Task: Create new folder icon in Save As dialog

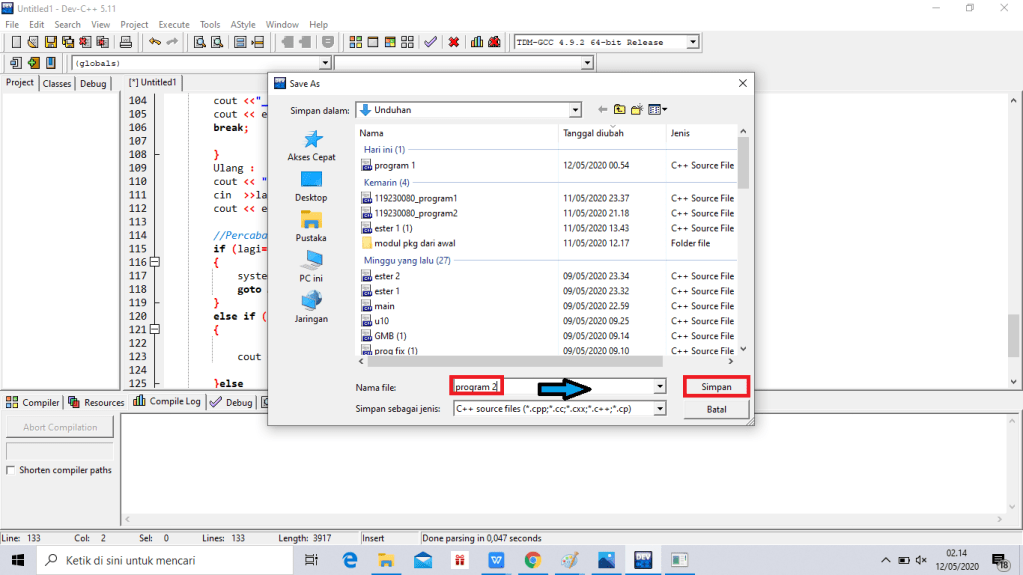Action: coord(637,110)
